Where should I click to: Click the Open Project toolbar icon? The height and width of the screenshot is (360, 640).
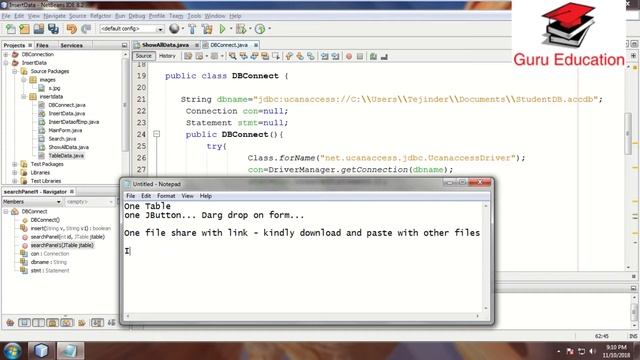coord(39,29)
